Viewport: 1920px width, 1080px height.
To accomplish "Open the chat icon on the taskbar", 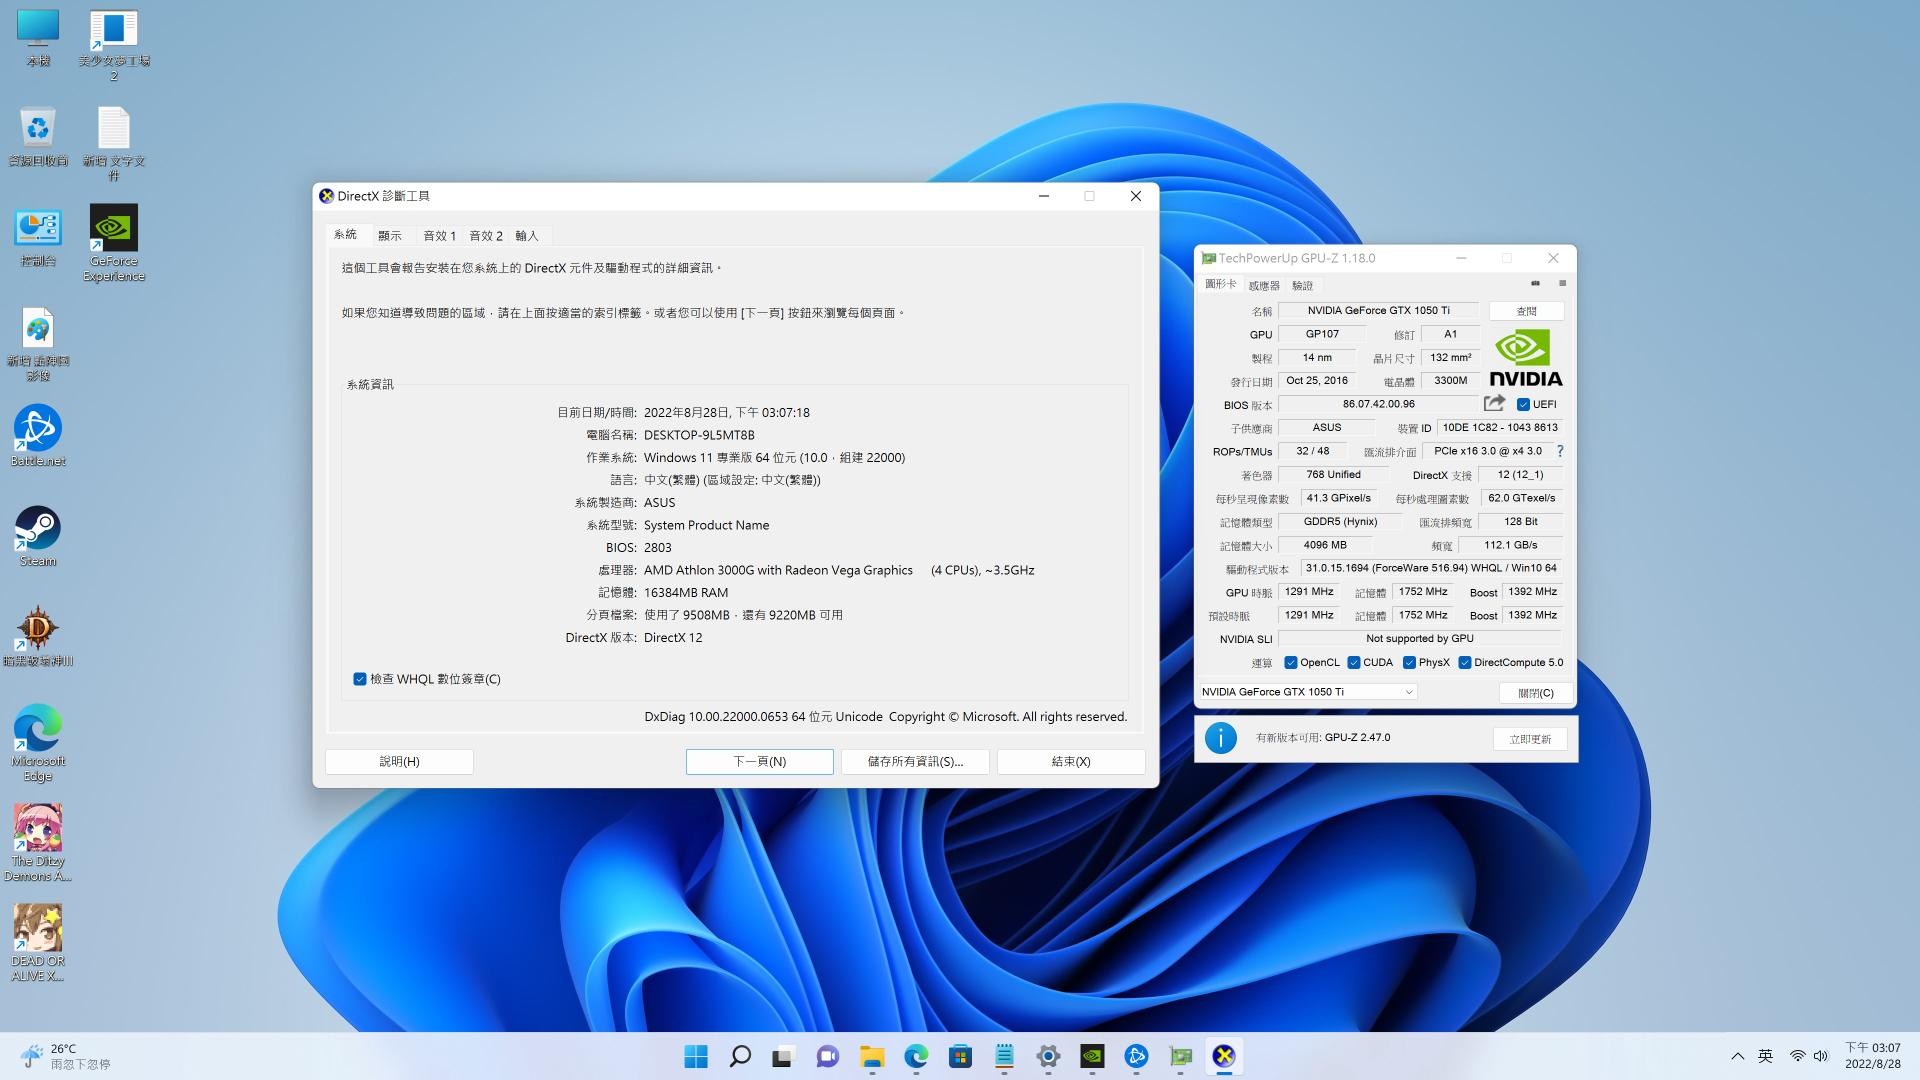I will tap(828, 1056).
